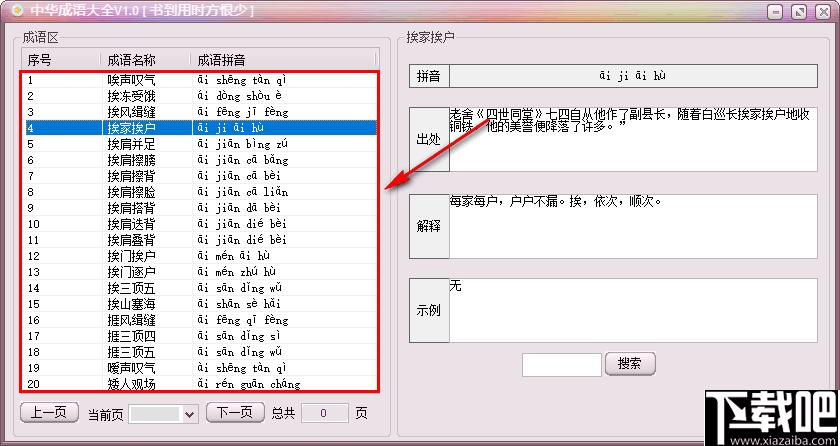
Task: Go to next page with 下一页
Action: click(x=235, y=412)
